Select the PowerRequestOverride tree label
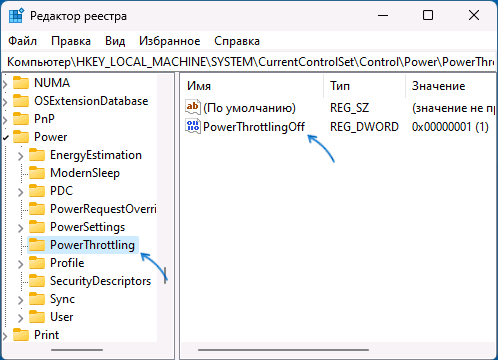 103,209
